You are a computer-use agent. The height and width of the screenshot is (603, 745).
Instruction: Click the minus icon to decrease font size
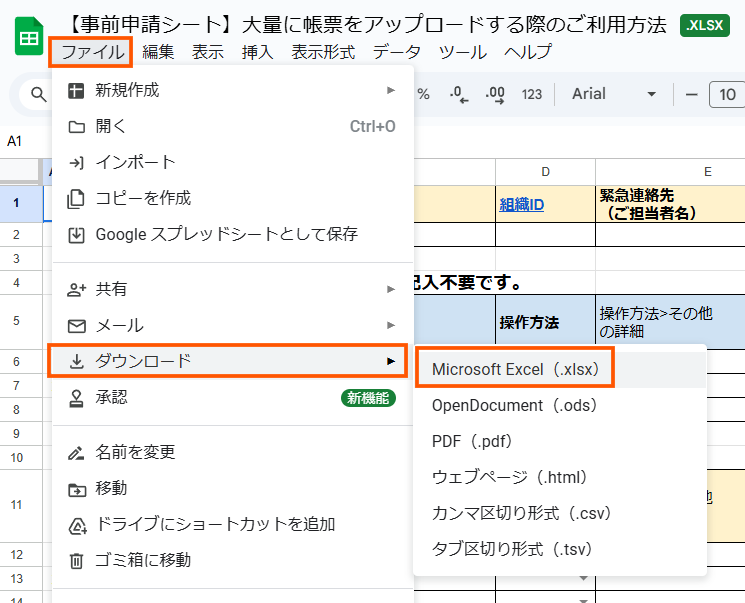pos(690,94)
